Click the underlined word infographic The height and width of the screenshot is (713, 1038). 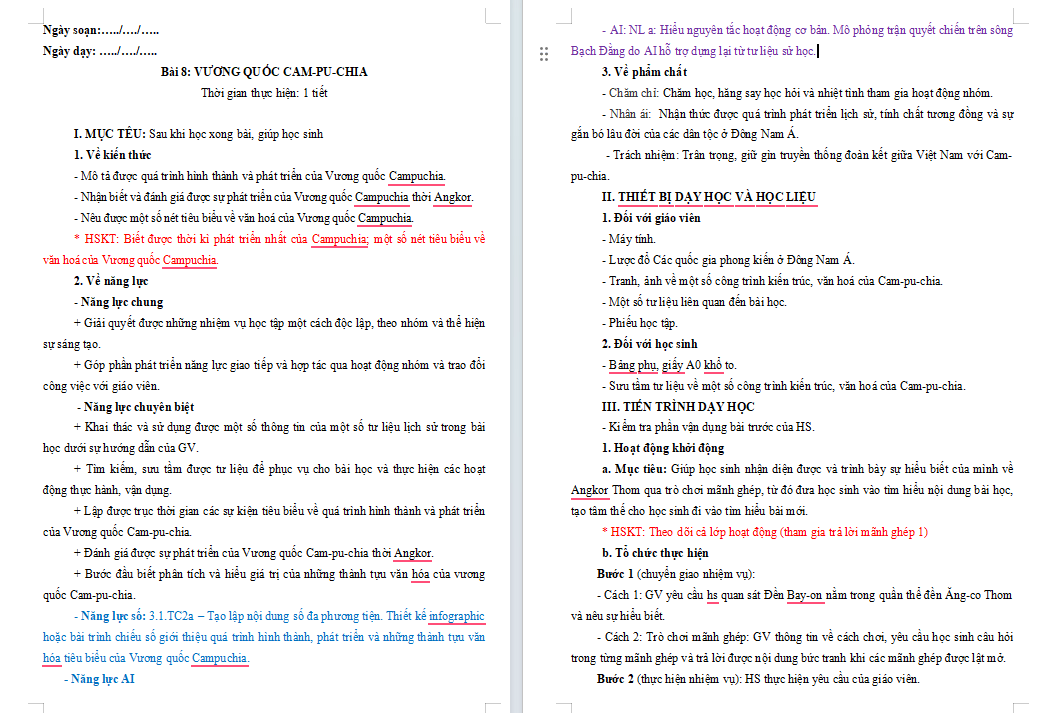457,616
